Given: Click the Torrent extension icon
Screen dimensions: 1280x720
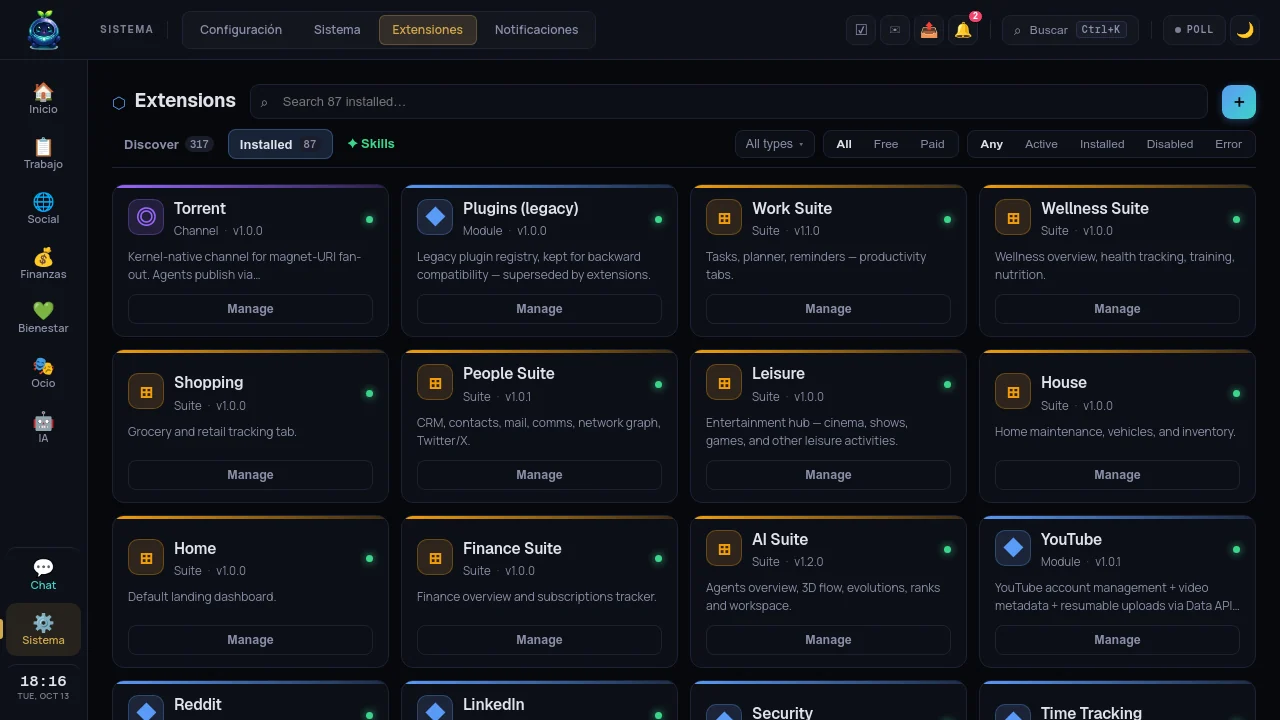Looking at the screenshot, I should (x=146, y=217).
